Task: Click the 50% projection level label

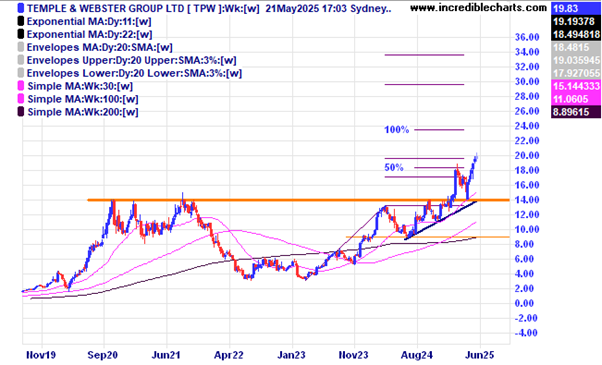Action: (394, 167)
